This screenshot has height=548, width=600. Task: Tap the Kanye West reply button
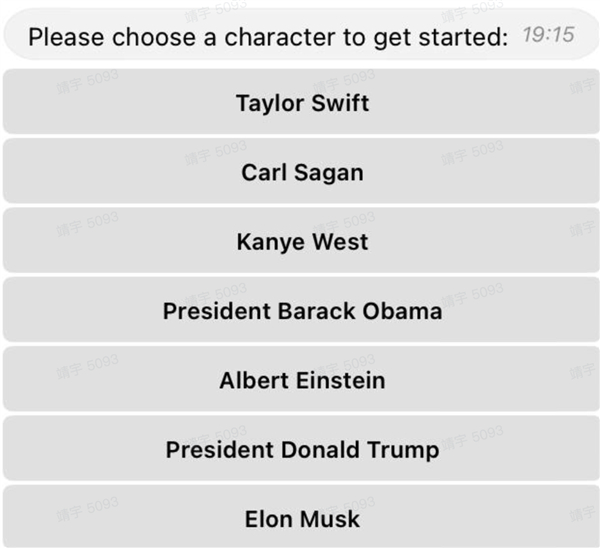[x=302, y=241]
